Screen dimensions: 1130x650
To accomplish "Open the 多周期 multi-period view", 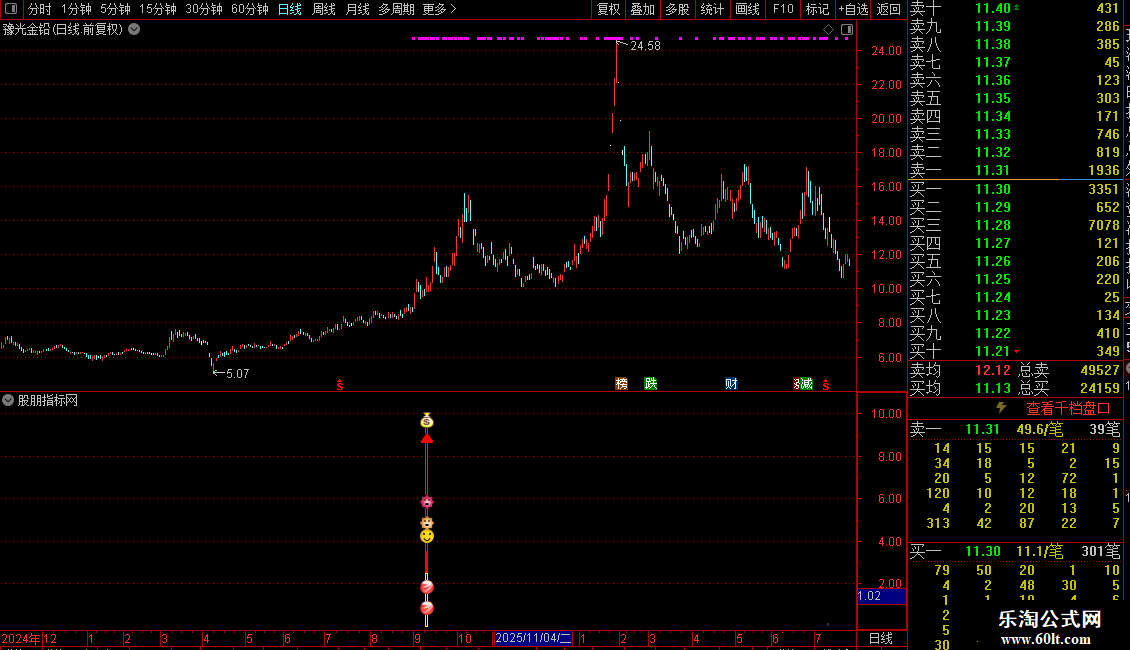I will (x=396, y=9).
